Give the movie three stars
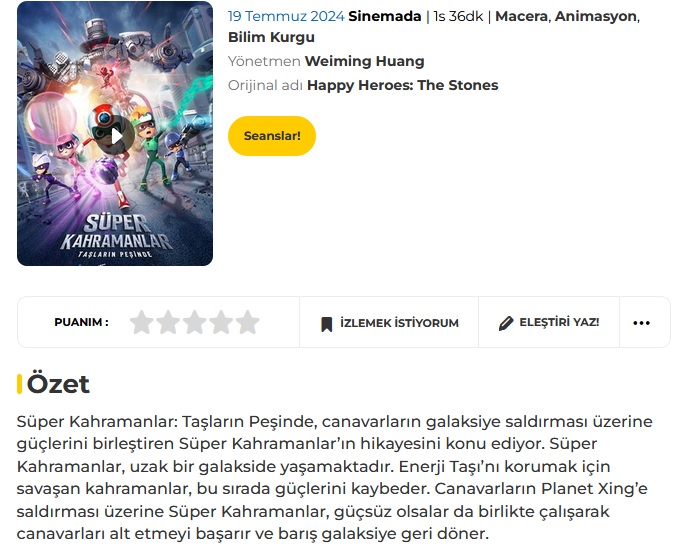The width and height of the screenshot is (685, 554). 195,322
